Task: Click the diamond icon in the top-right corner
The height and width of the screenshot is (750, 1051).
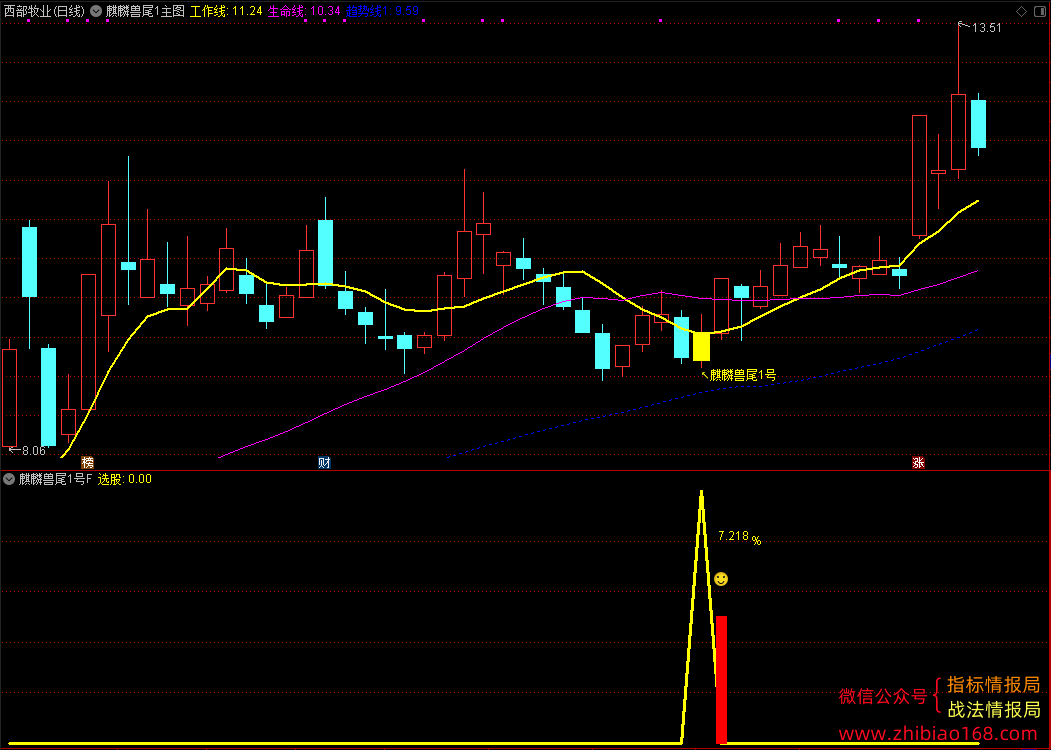Action: [1021, 11]
